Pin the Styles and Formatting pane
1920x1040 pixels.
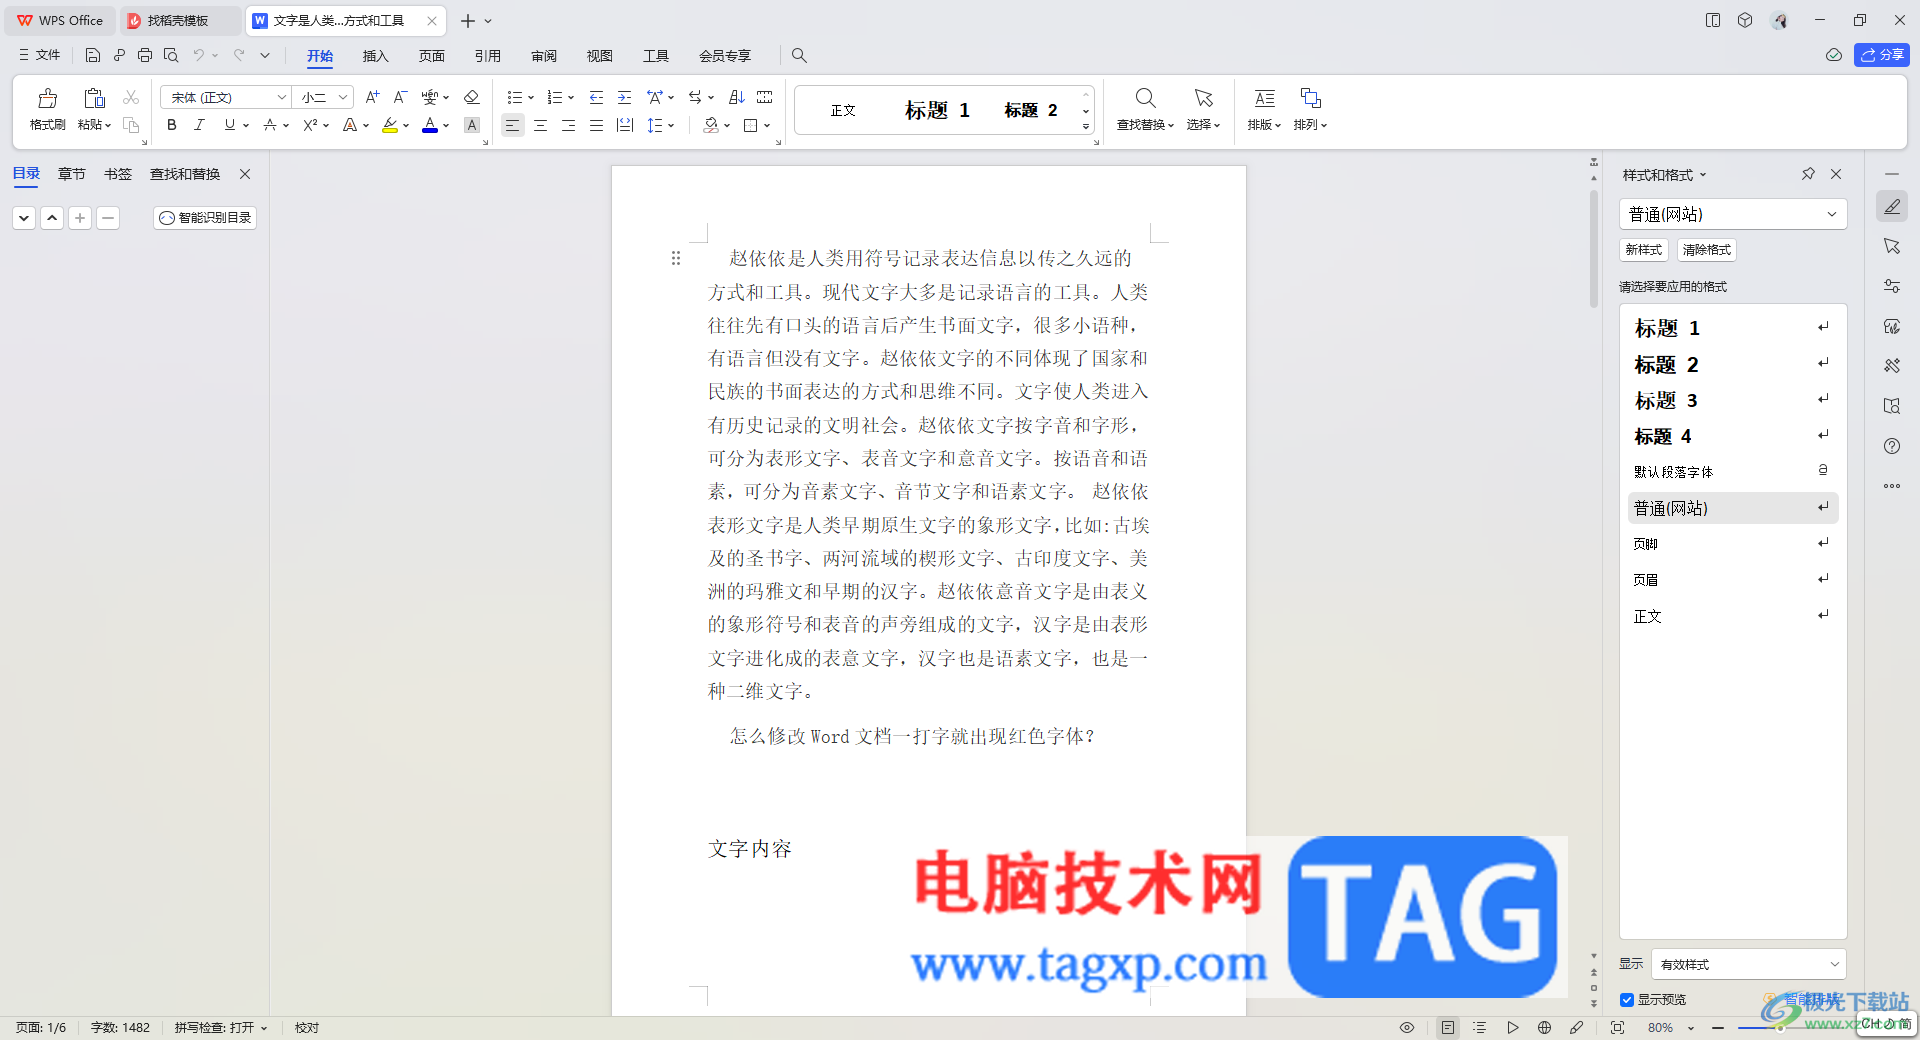(x=1808, y=174)
